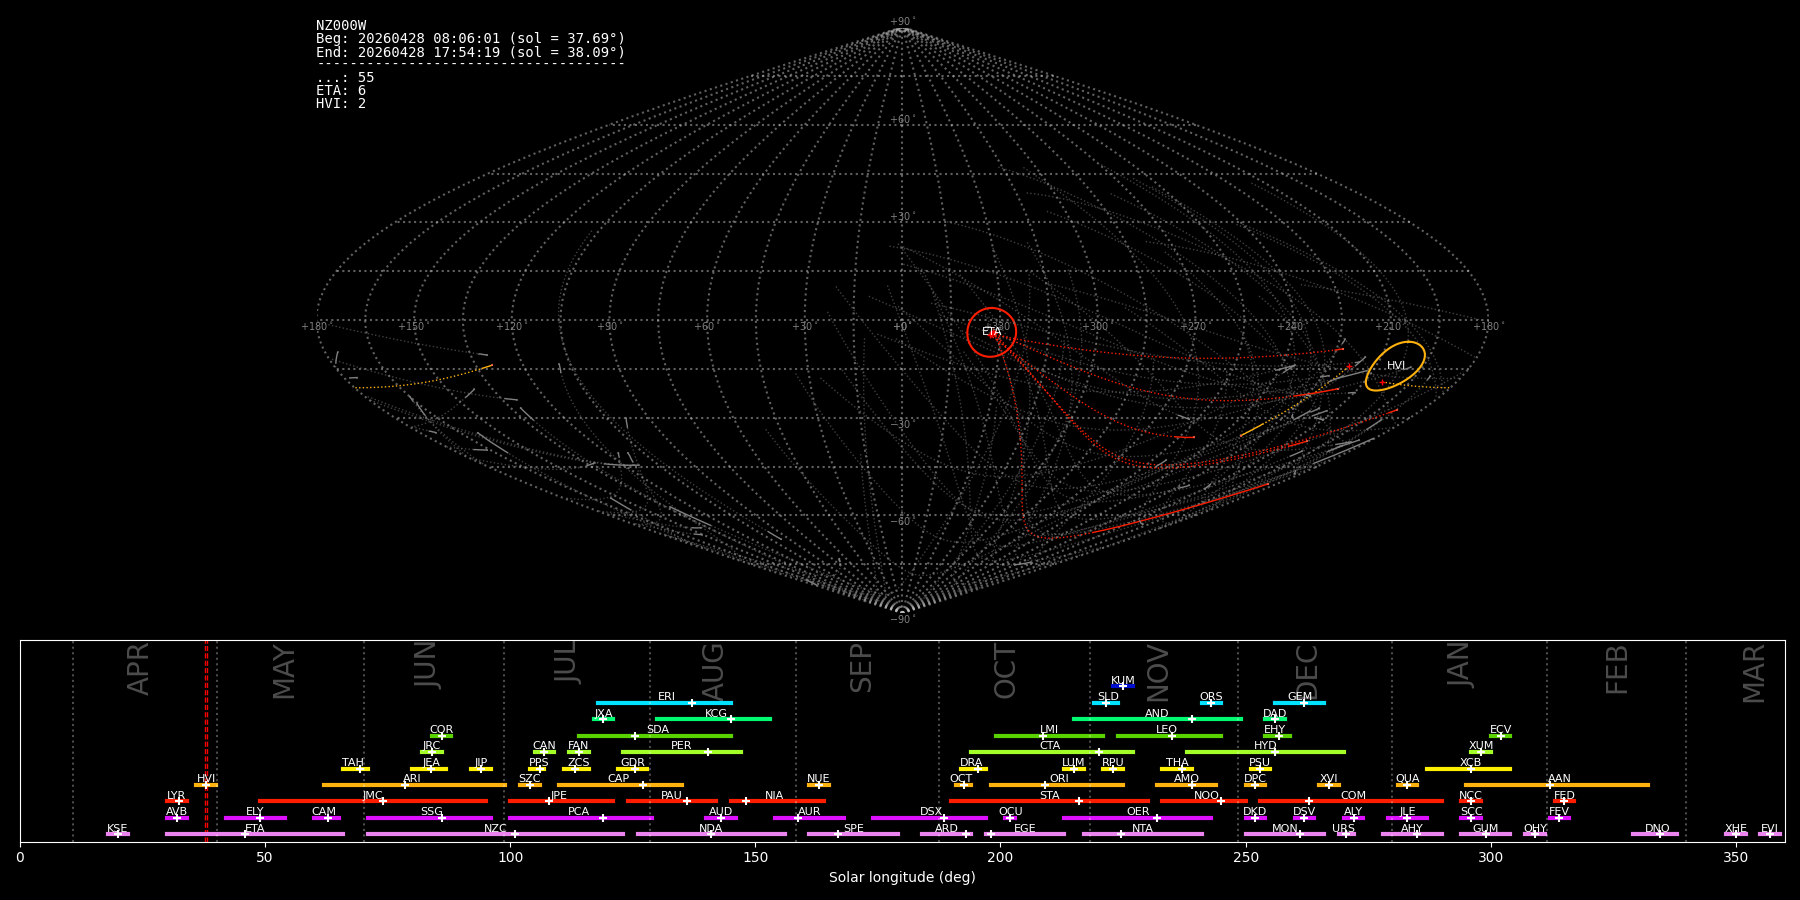Select the AAN orange shower bar
Screen dimensions: 1800x900
[1557, 785]
